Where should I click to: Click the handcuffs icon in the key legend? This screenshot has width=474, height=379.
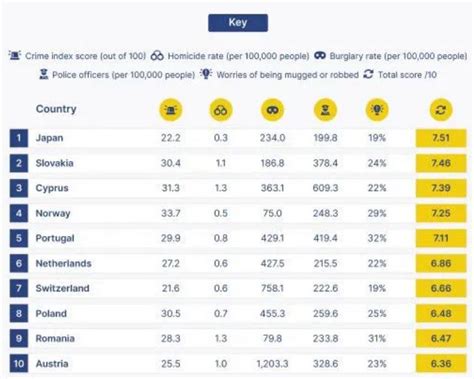[x=157, y=56]
